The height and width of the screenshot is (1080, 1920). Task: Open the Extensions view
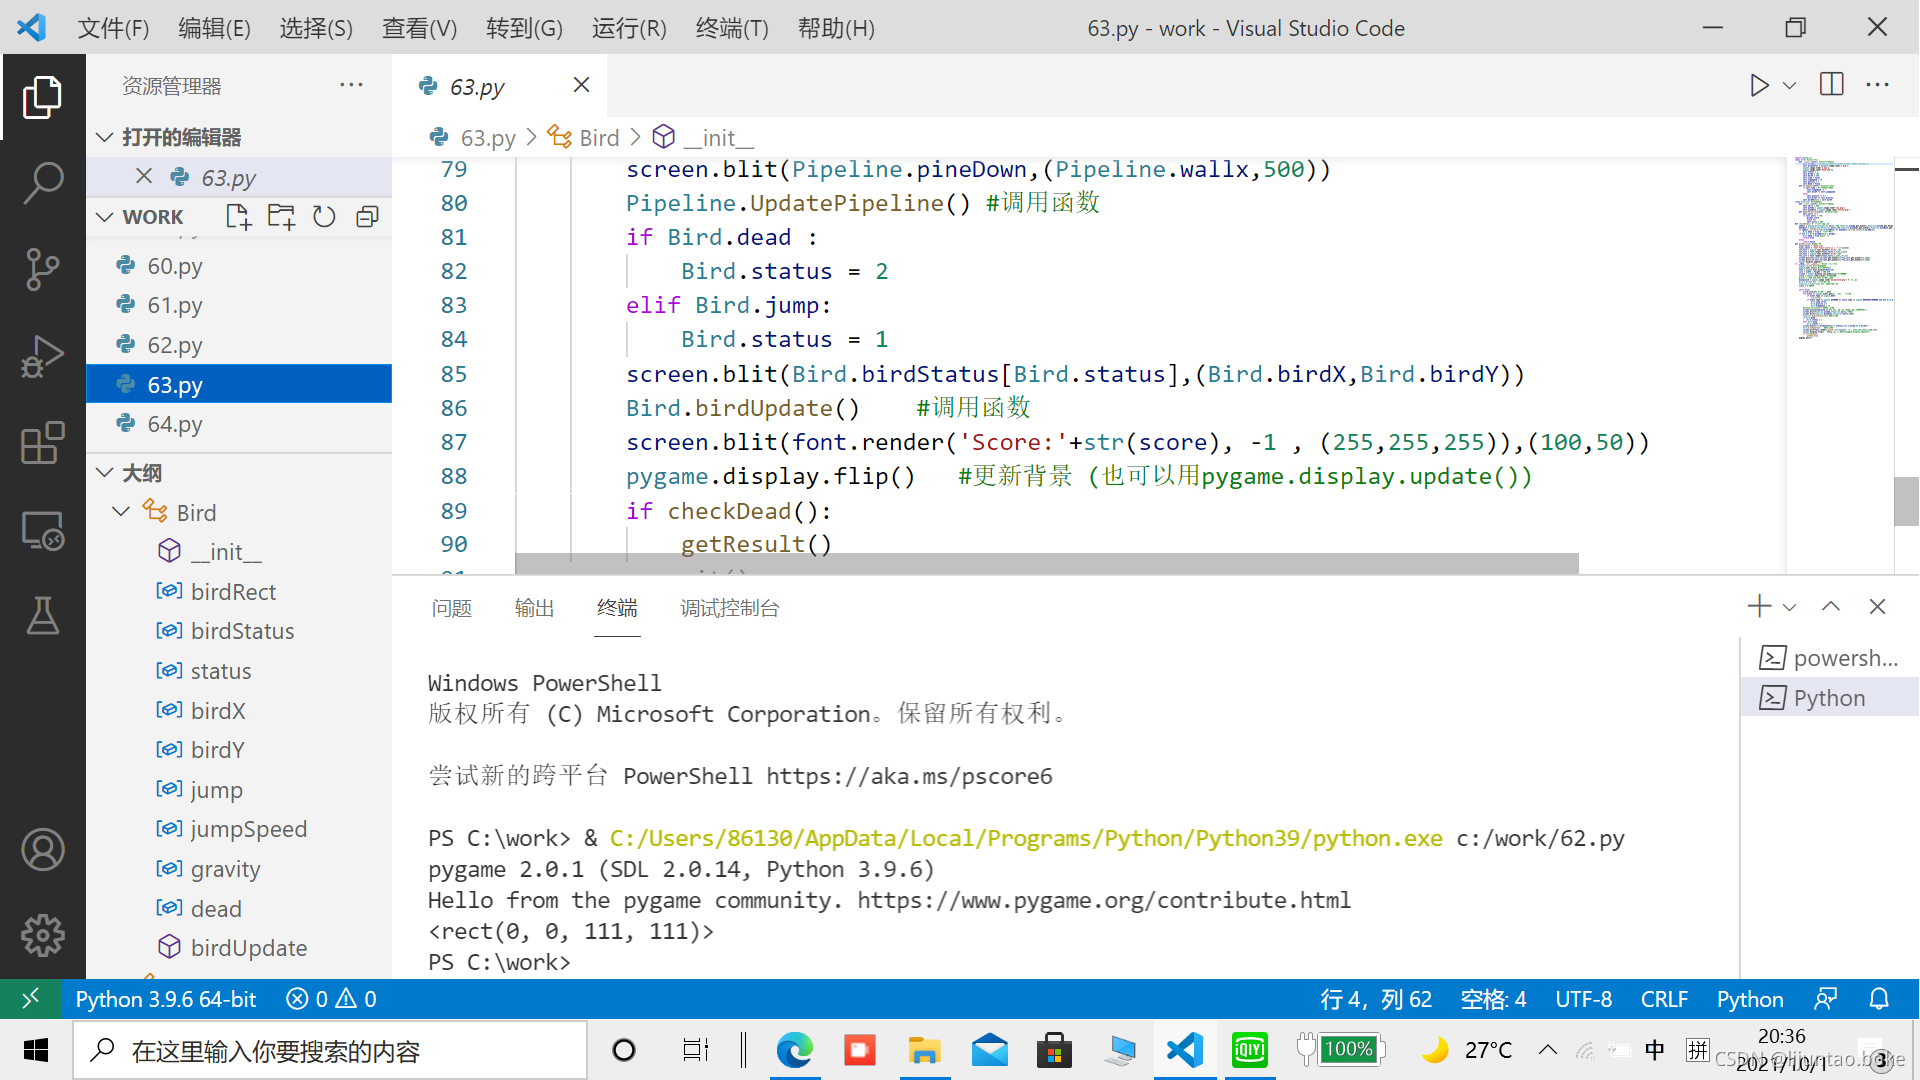(x=43, y=442)
